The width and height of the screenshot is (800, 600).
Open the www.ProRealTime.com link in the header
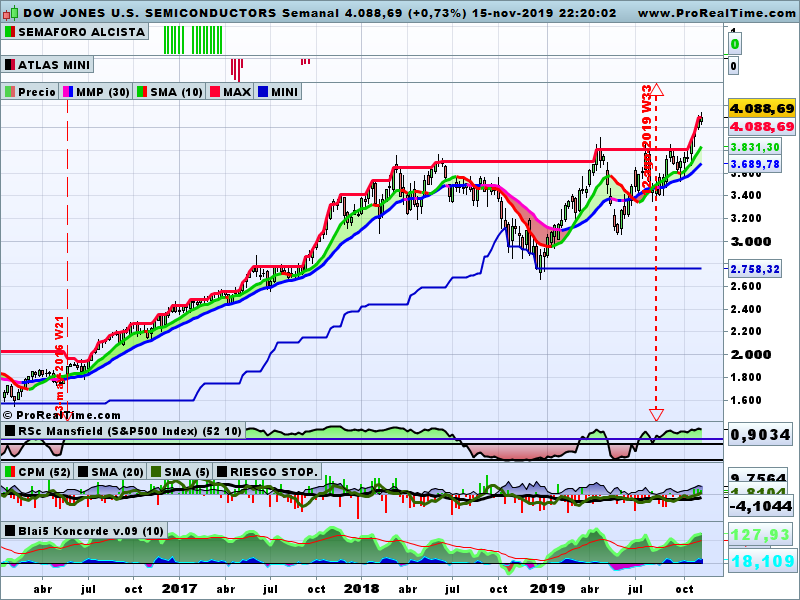(717, 13)
